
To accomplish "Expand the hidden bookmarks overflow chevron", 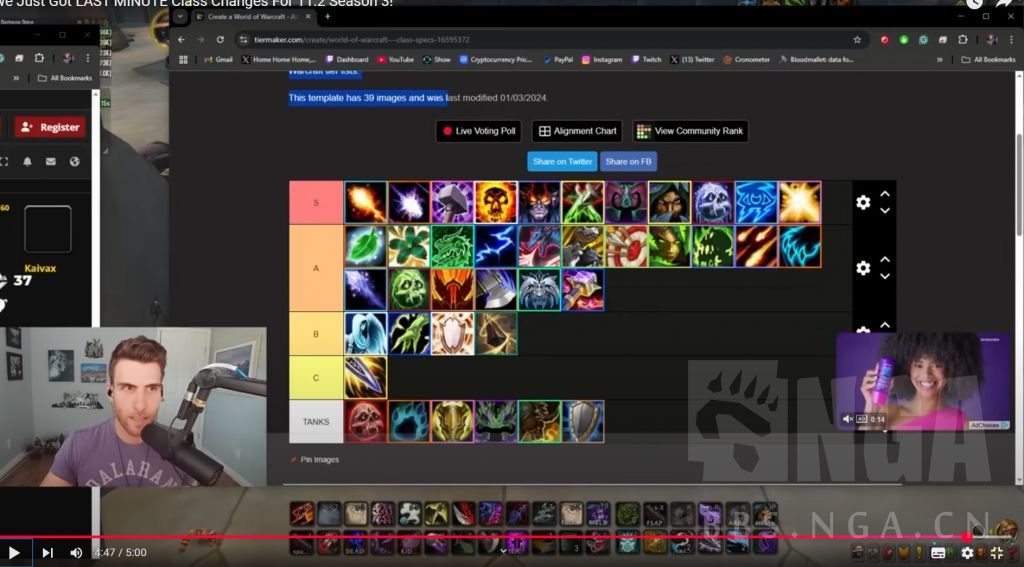I will coord(939,60).
